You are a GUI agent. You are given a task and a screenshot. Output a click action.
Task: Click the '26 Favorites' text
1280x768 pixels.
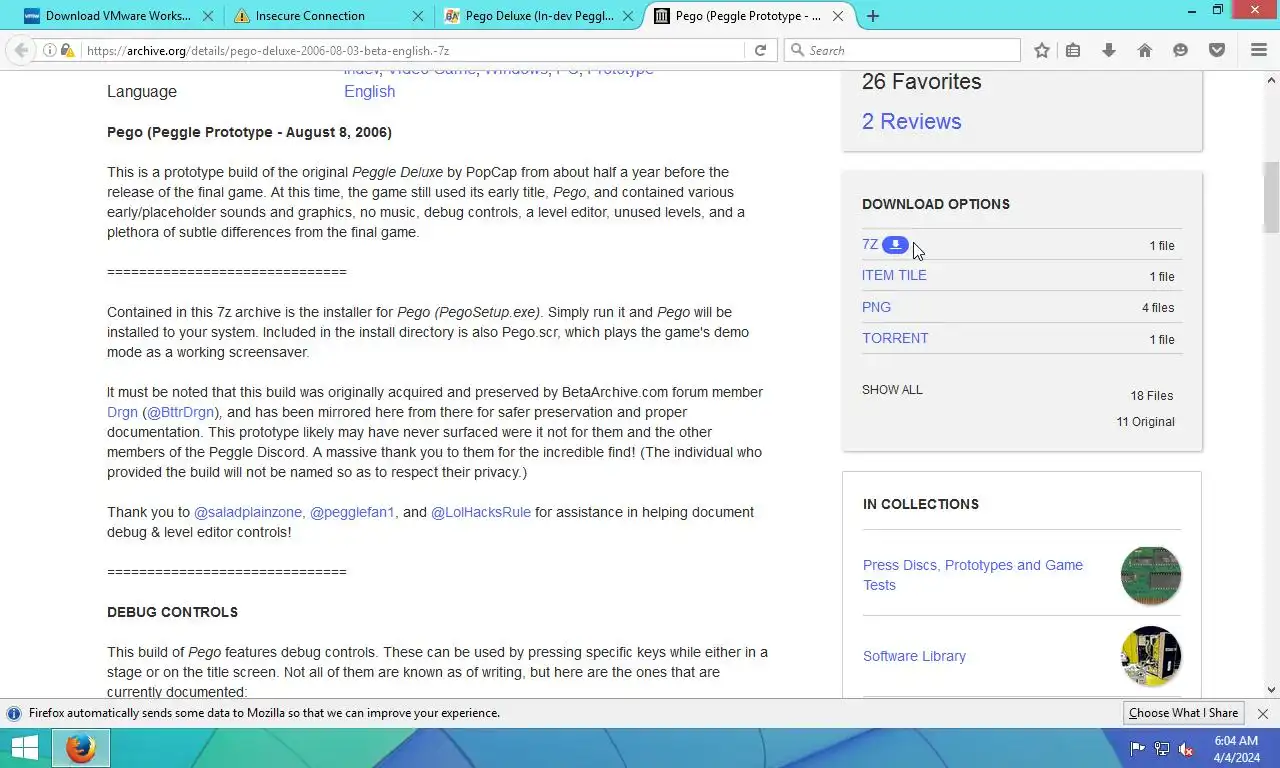(921, 82)
